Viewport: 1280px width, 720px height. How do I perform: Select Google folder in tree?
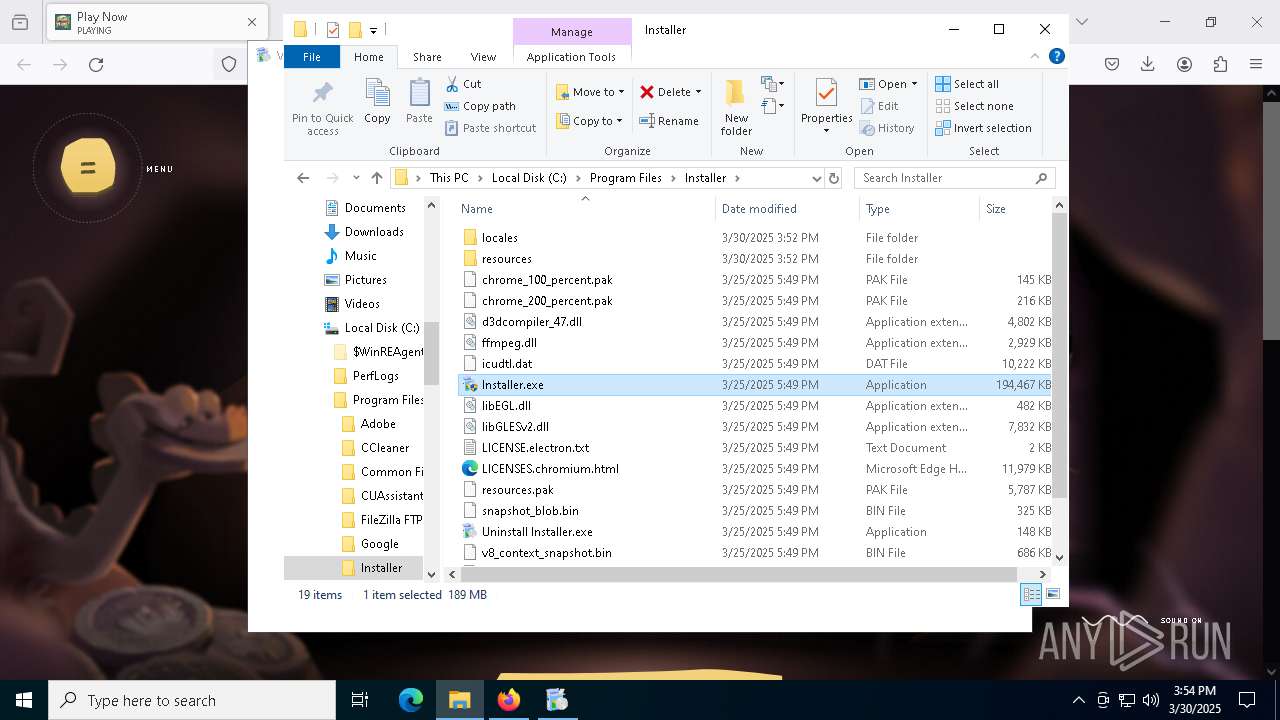pos(379,544)
